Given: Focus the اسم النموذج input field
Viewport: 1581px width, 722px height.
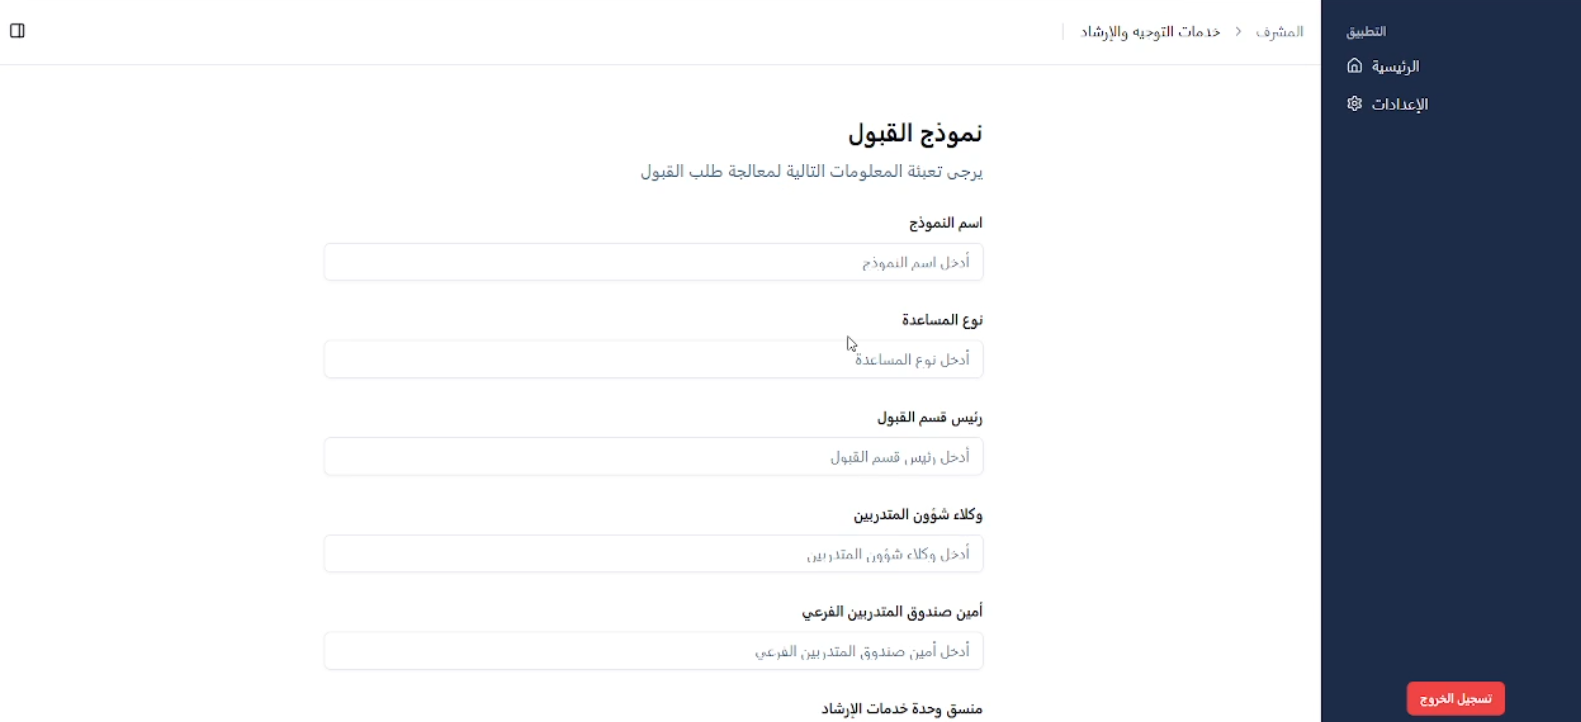Looking at the screenshot, I should tap(653, 262).
